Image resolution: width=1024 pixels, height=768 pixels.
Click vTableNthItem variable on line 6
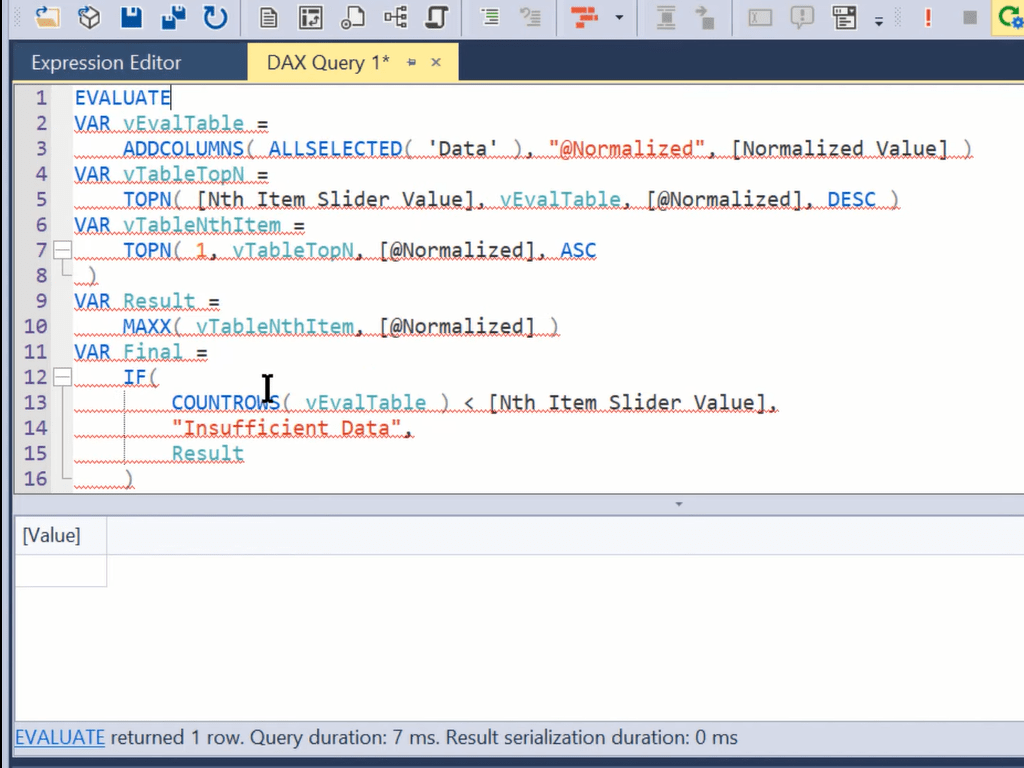tap(202, 225)
